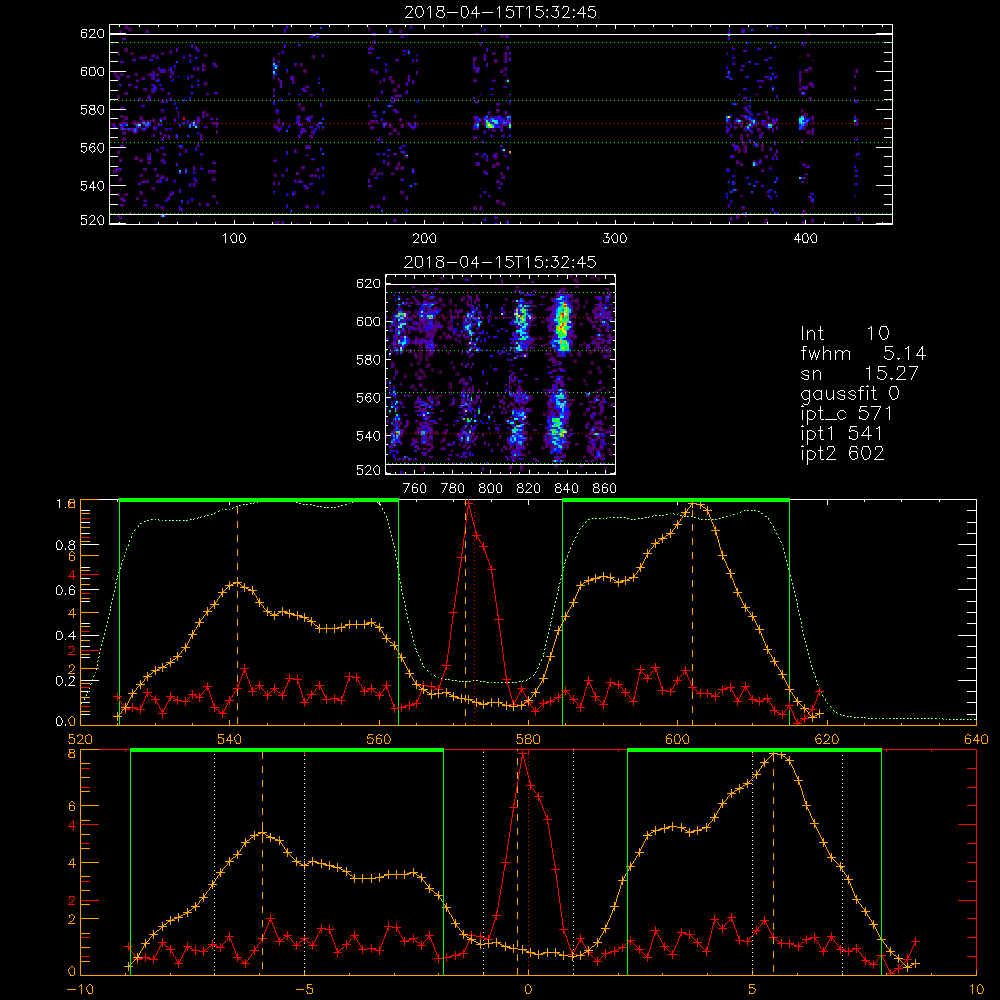Viewport: 1000px width, 1000px height.
Task: Click the '5' x-axis label of bottom plot
Action: 753,990
